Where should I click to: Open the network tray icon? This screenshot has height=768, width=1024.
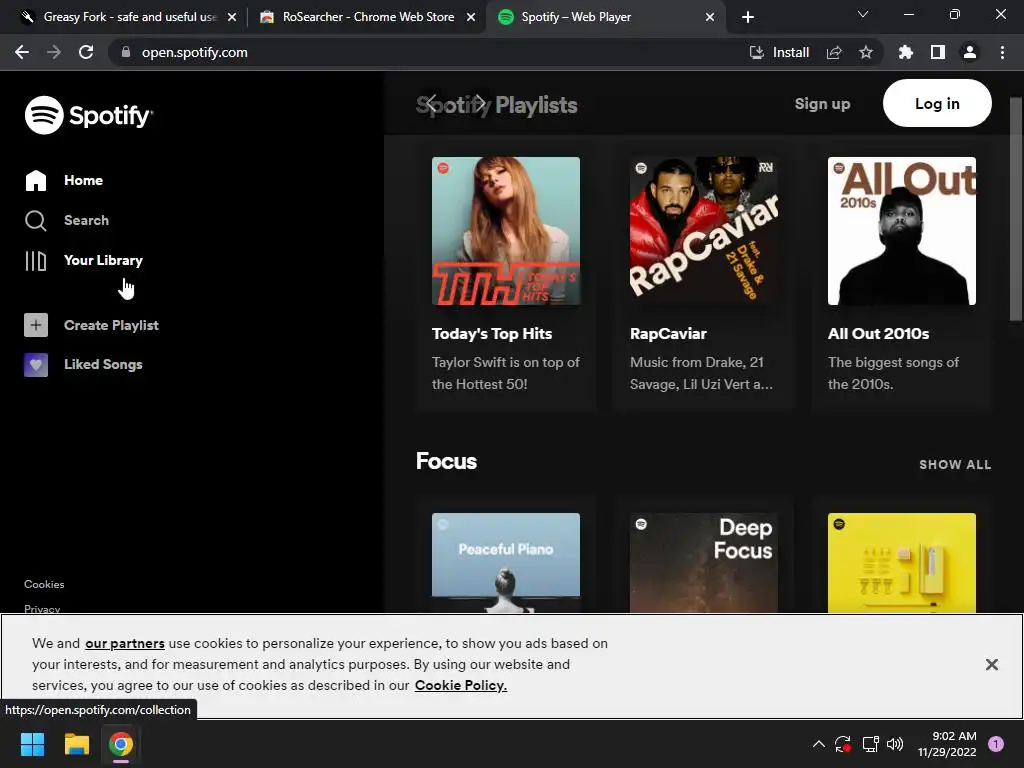(x=871, y=744)
